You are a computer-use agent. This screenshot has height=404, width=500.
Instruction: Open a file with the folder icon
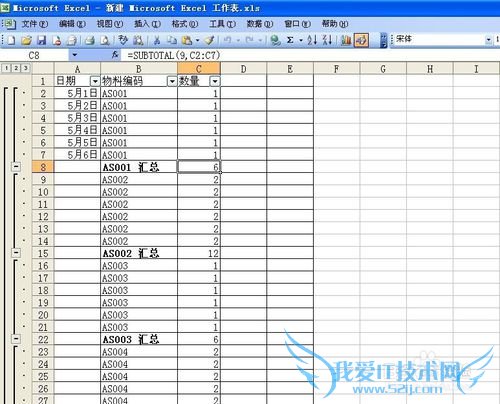pos(26,40)
